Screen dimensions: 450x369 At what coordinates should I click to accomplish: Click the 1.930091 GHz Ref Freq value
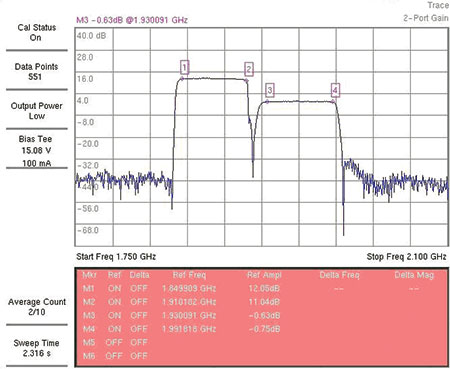click(189, 315)
